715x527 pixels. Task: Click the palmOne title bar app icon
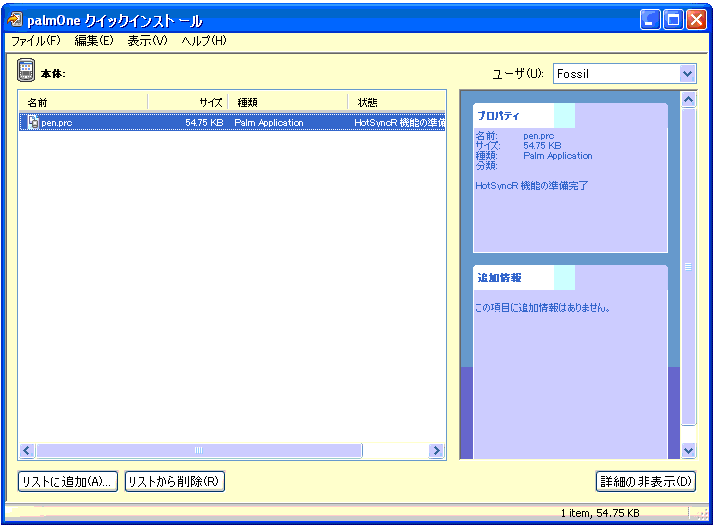click(x=15, y=20)
